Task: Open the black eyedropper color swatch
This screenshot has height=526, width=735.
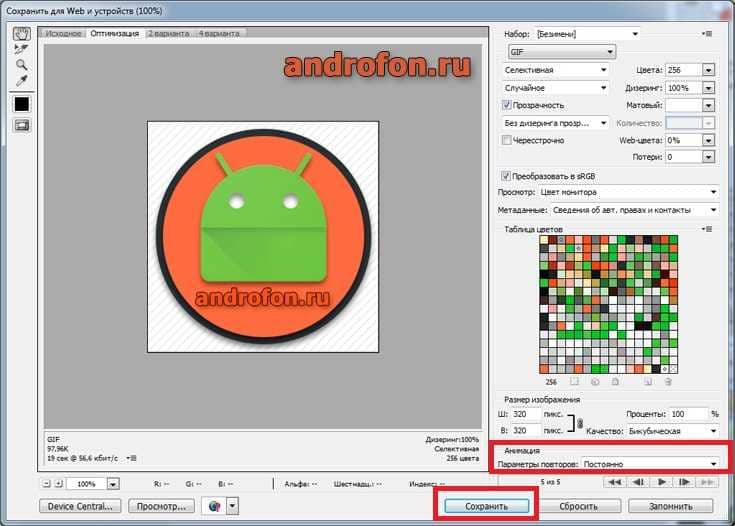Action: tap(22, 104)
